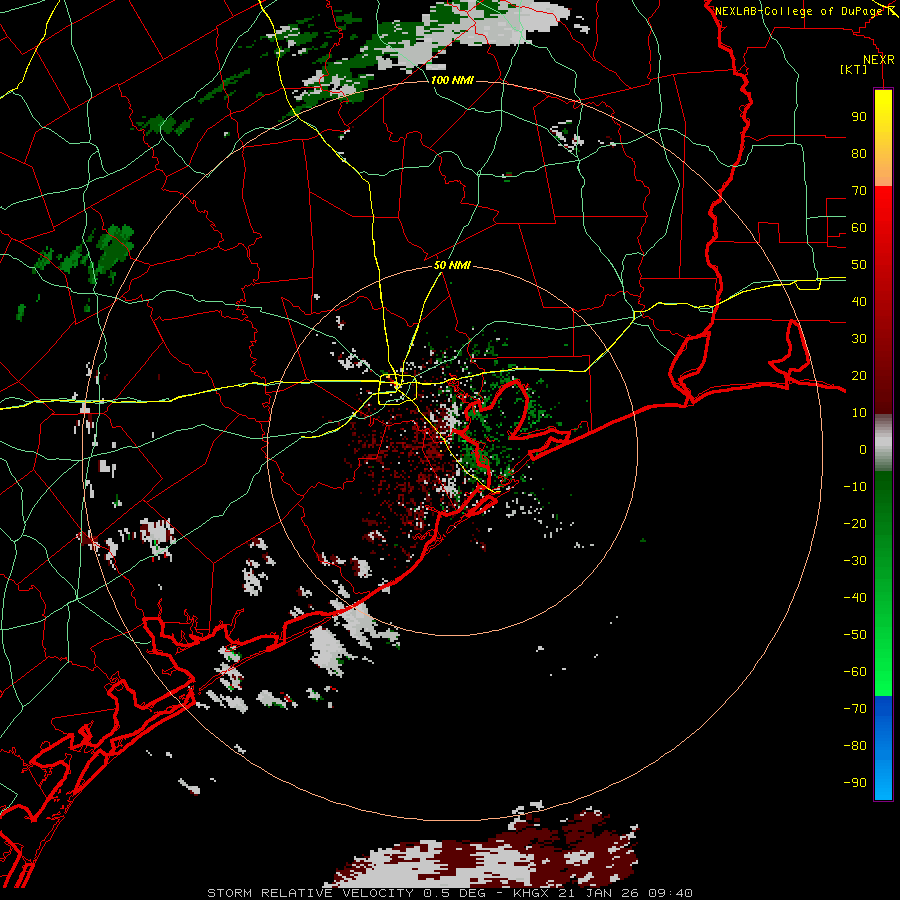Click the [KT] units label

point(854,69)
